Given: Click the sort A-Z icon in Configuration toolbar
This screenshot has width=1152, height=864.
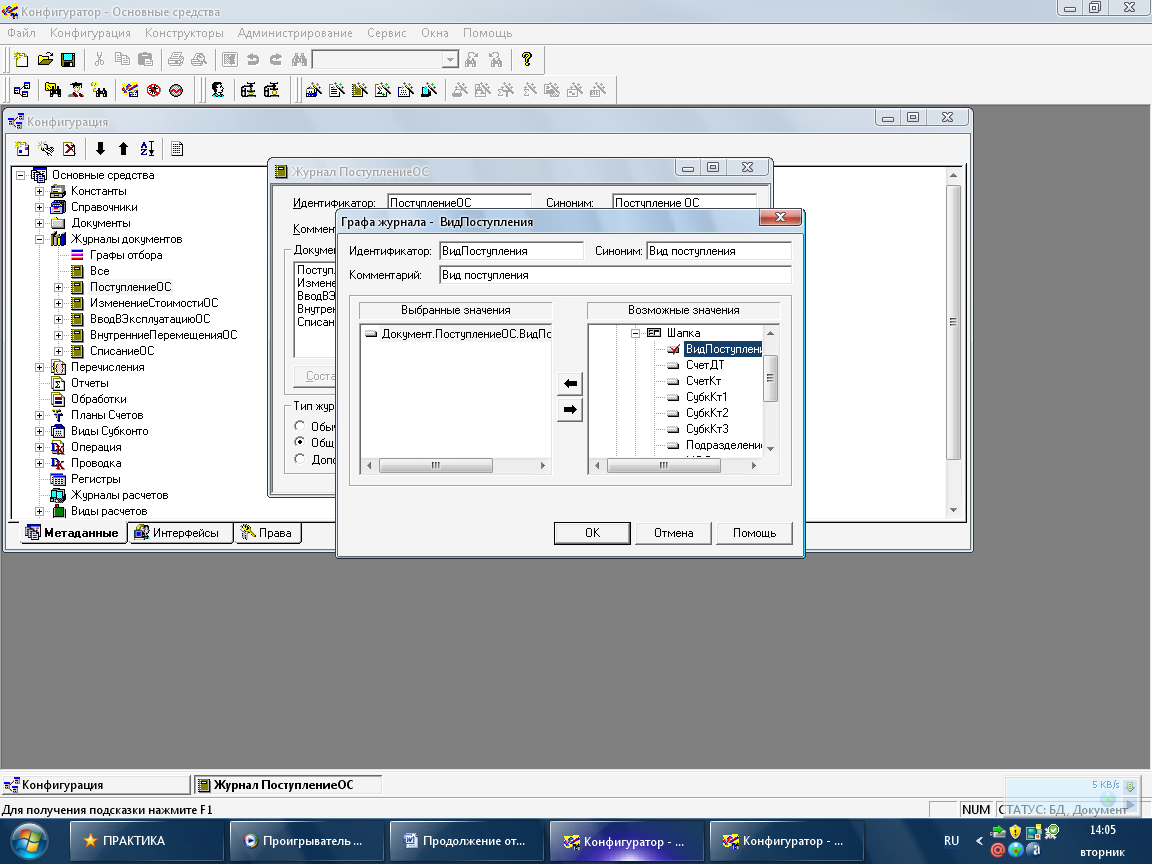Looking at the screenshot, I should pyautogui.click(x=147, y=149).
